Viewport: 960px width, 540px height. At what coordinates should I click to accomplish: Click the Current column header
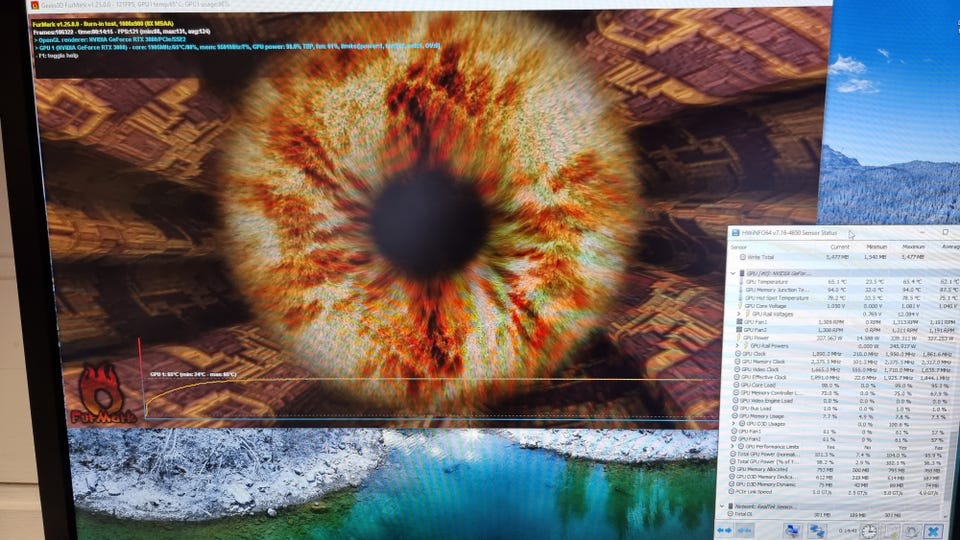click(x=839, y=247)
